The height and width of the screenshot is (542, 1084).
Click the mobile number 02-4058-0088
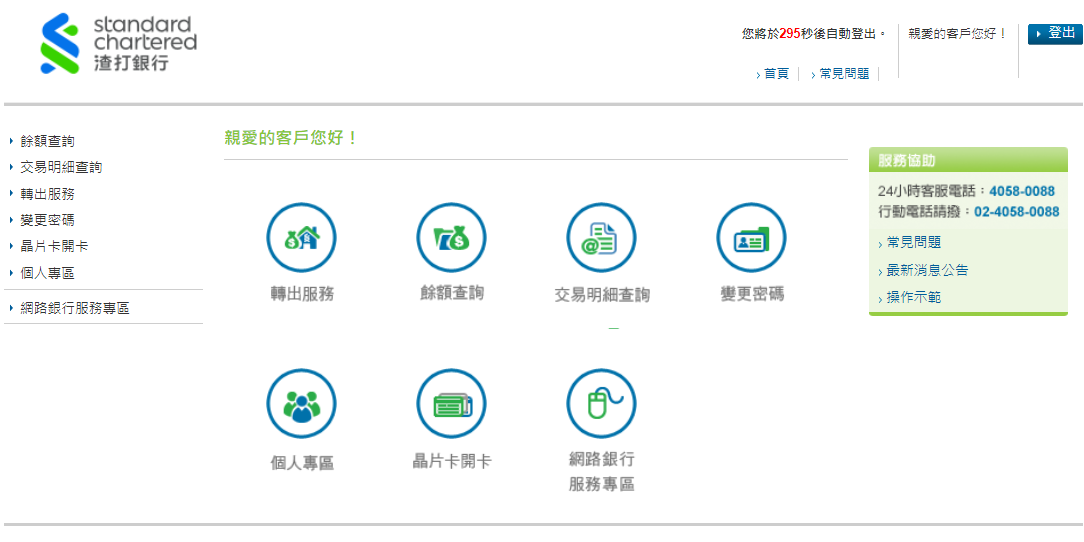[1017, 212]
